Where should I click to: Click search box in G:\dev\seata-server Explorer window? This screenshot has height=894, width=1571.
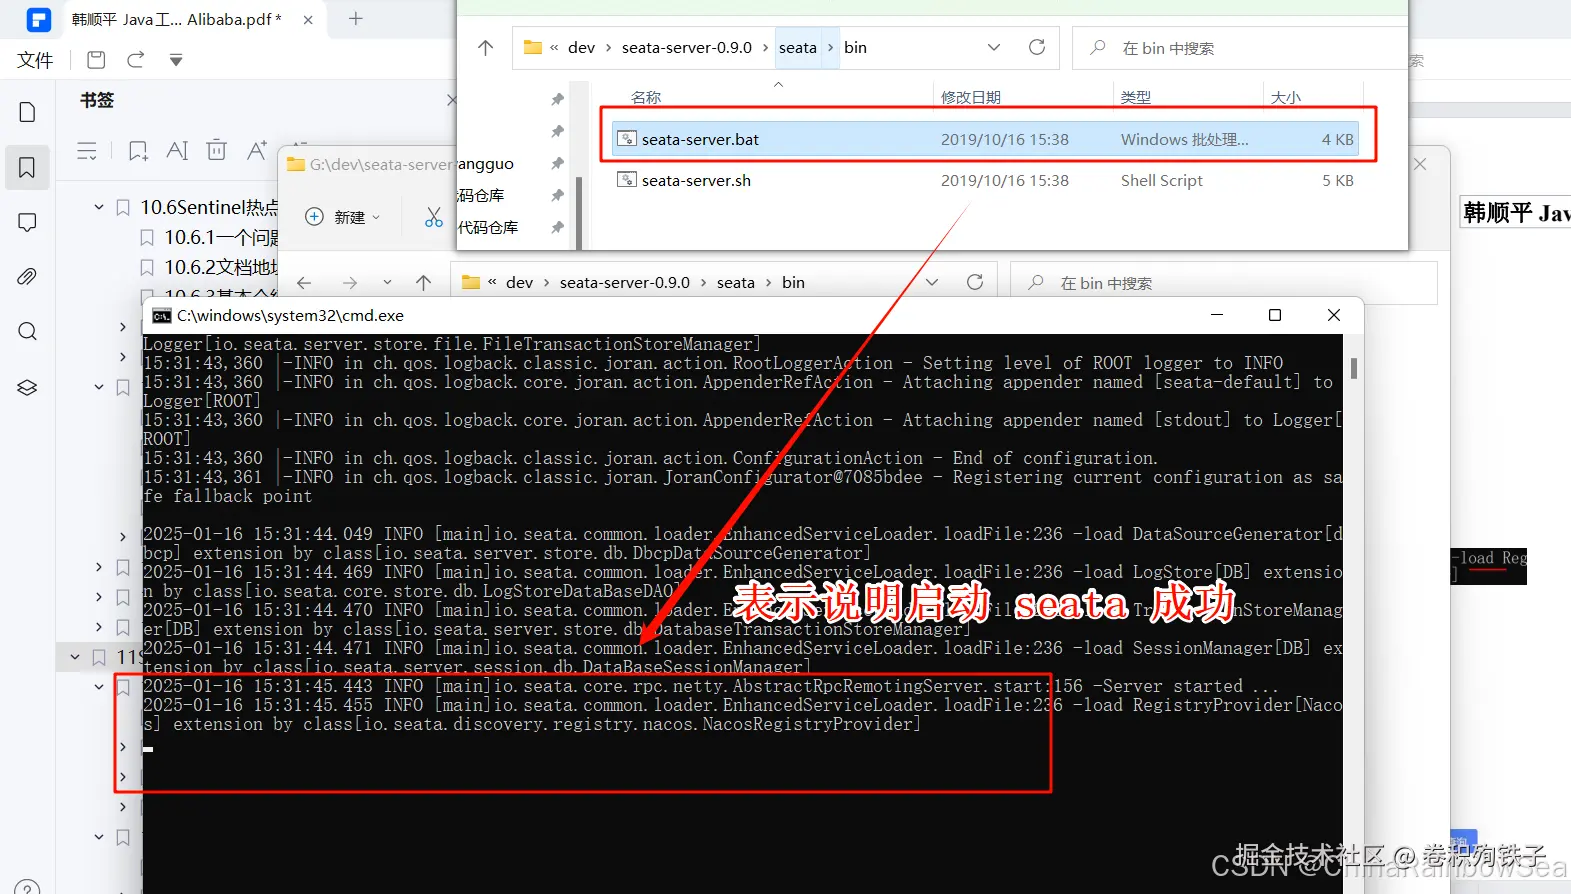(x=1224, y=283)
